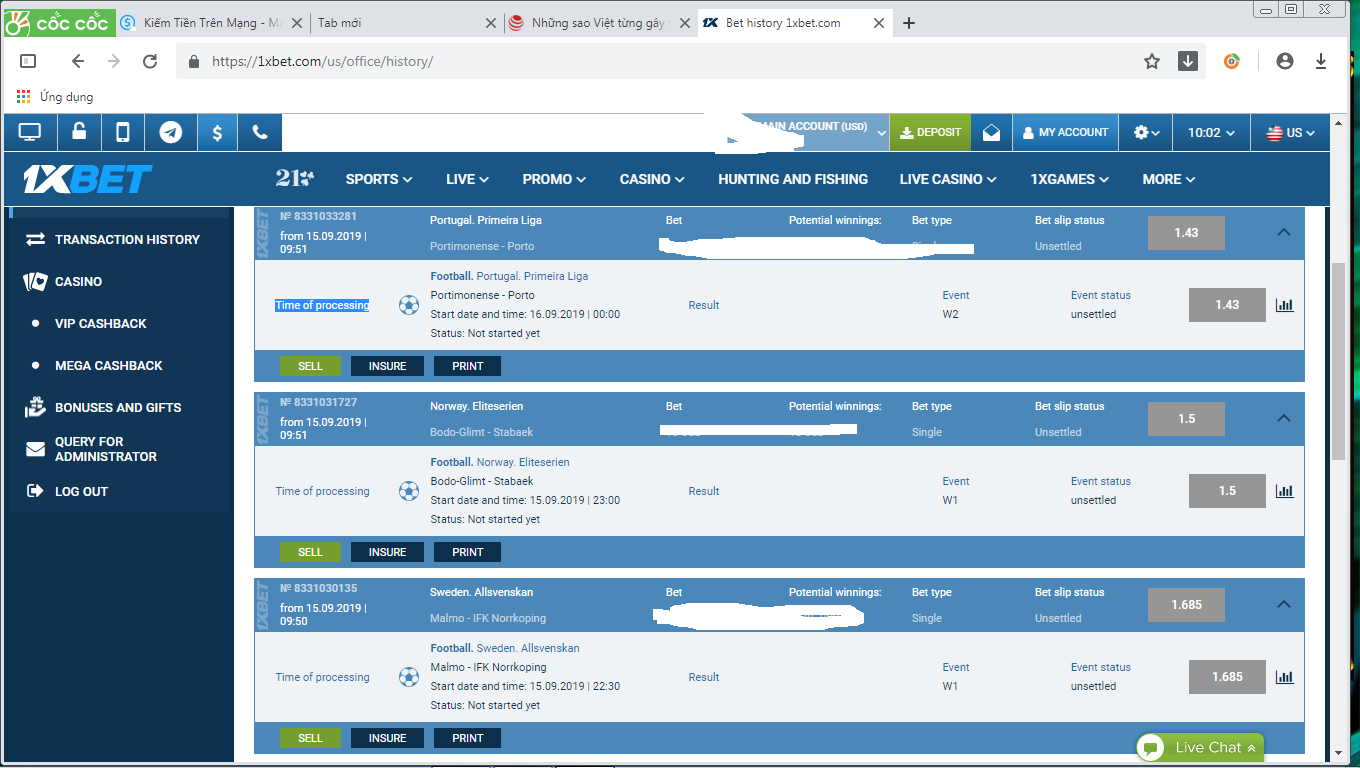
Task: Open the Ứng dụng apps shortcut
Action: (x=55, y=97)
